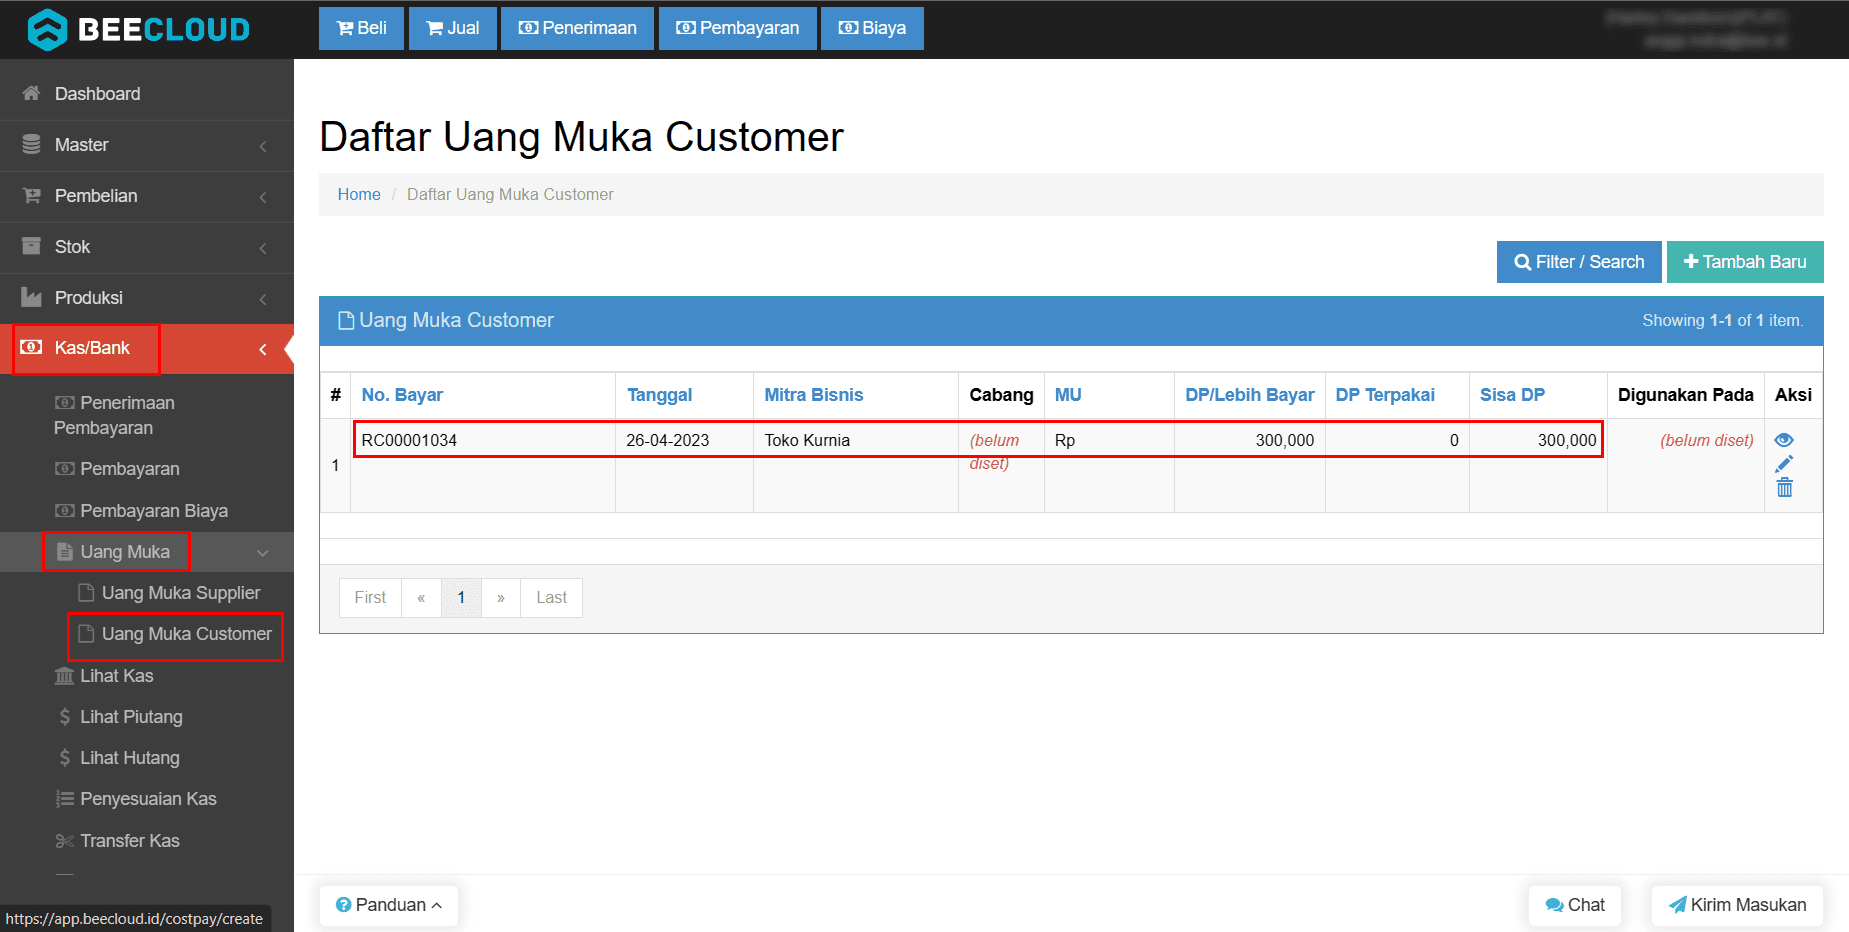Viewport: 1849px width, 932px height.
Task: Click the Produksi factory icon
Action: point(31,297)
